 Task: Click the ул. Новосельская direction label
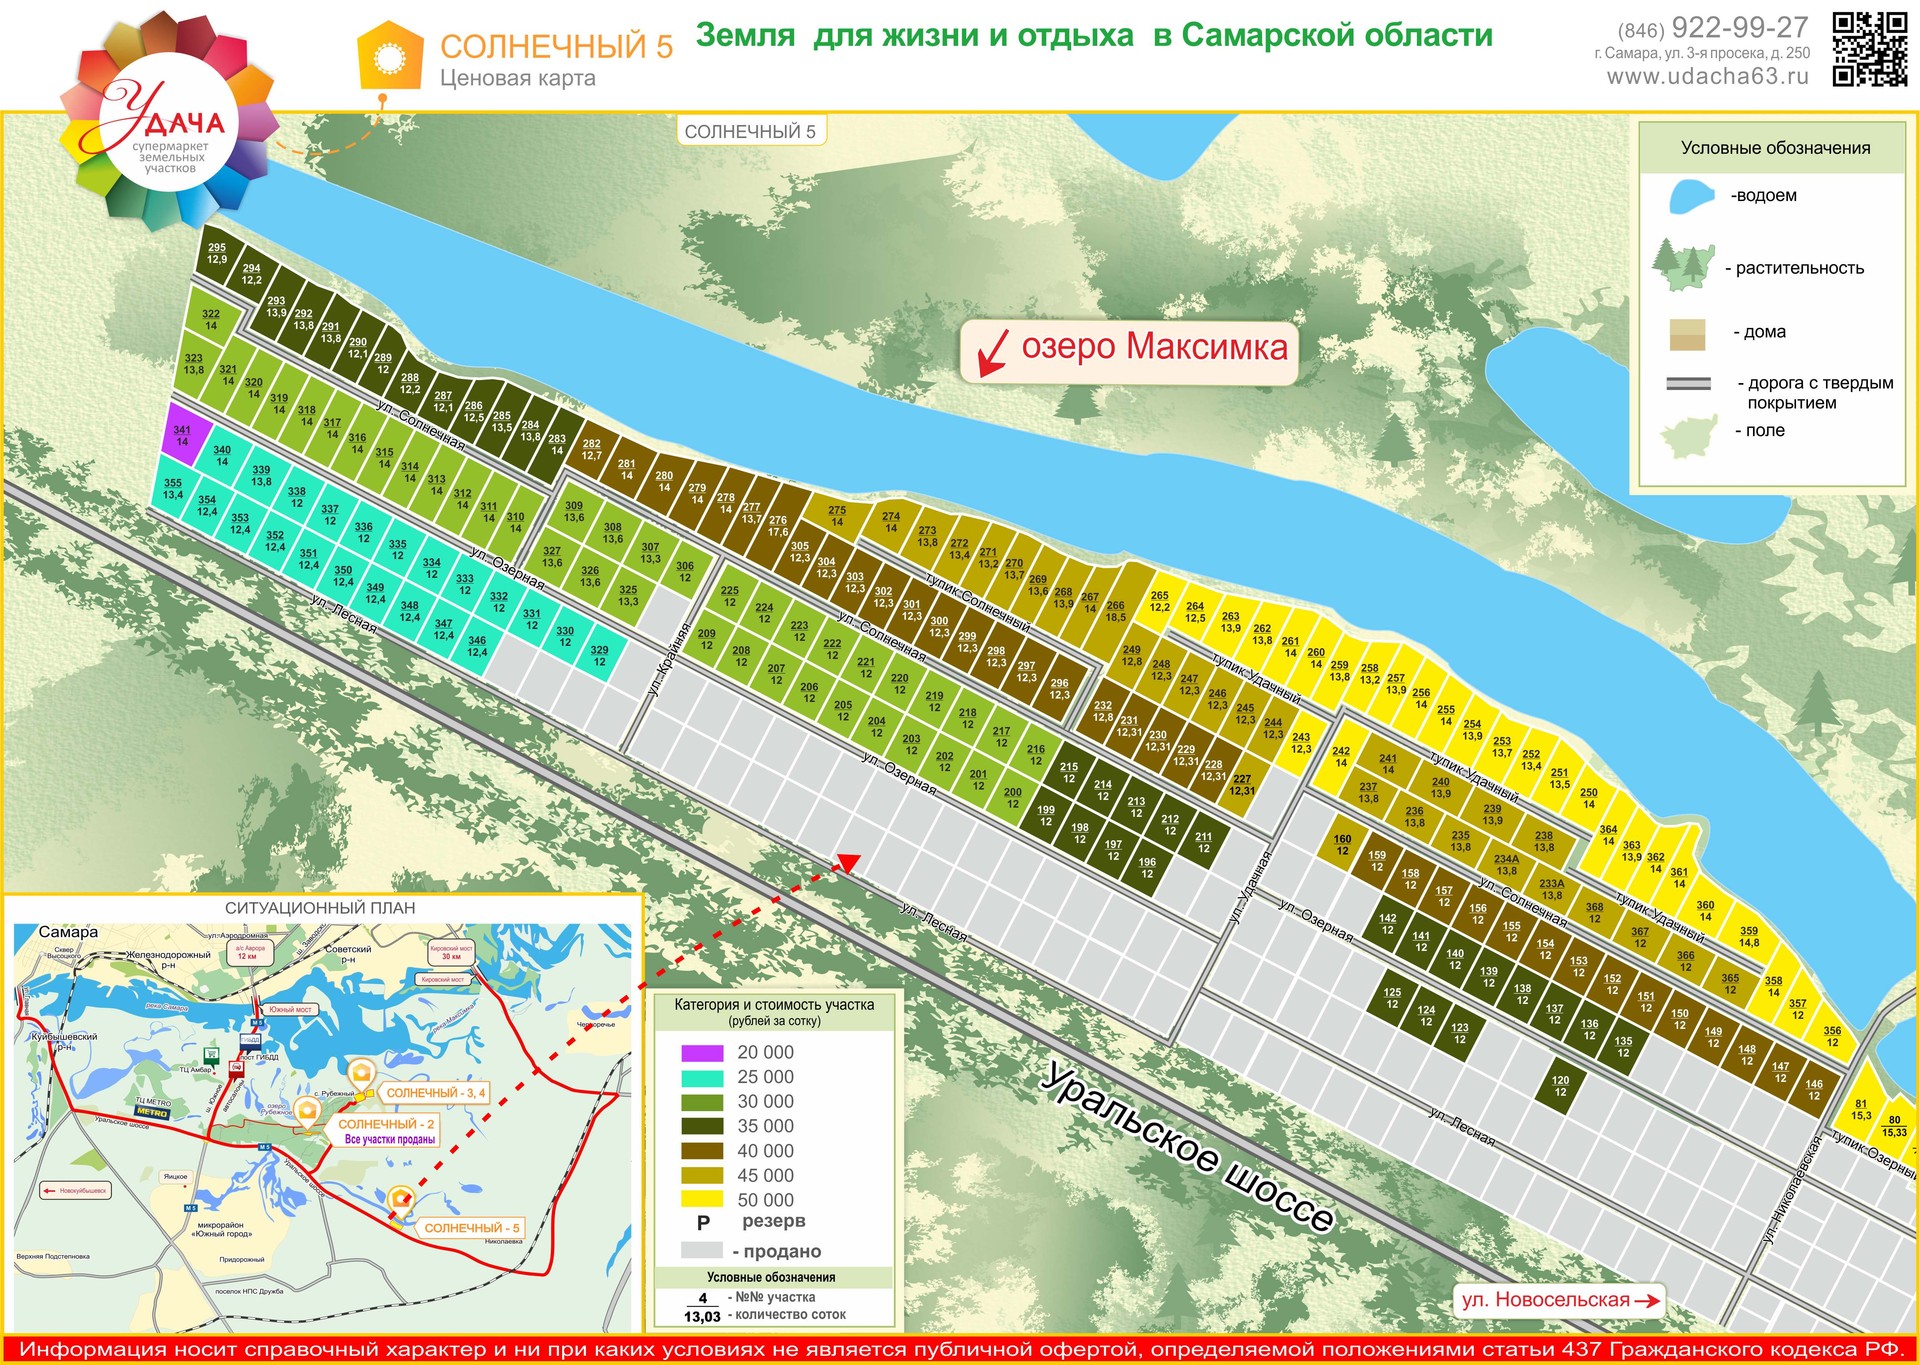1558,1300
